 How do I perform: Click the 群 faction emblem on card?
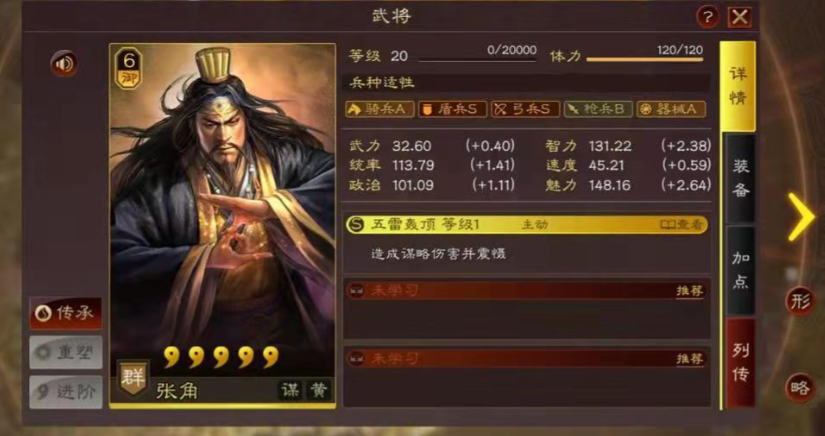[133, 378]
